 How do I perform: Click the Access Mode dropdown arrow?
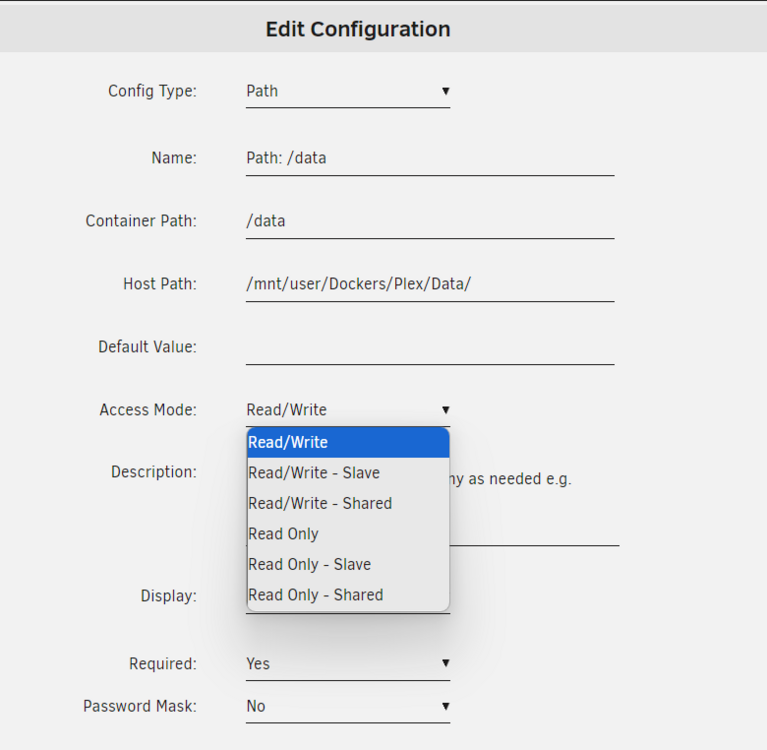[x=445, y=409]
